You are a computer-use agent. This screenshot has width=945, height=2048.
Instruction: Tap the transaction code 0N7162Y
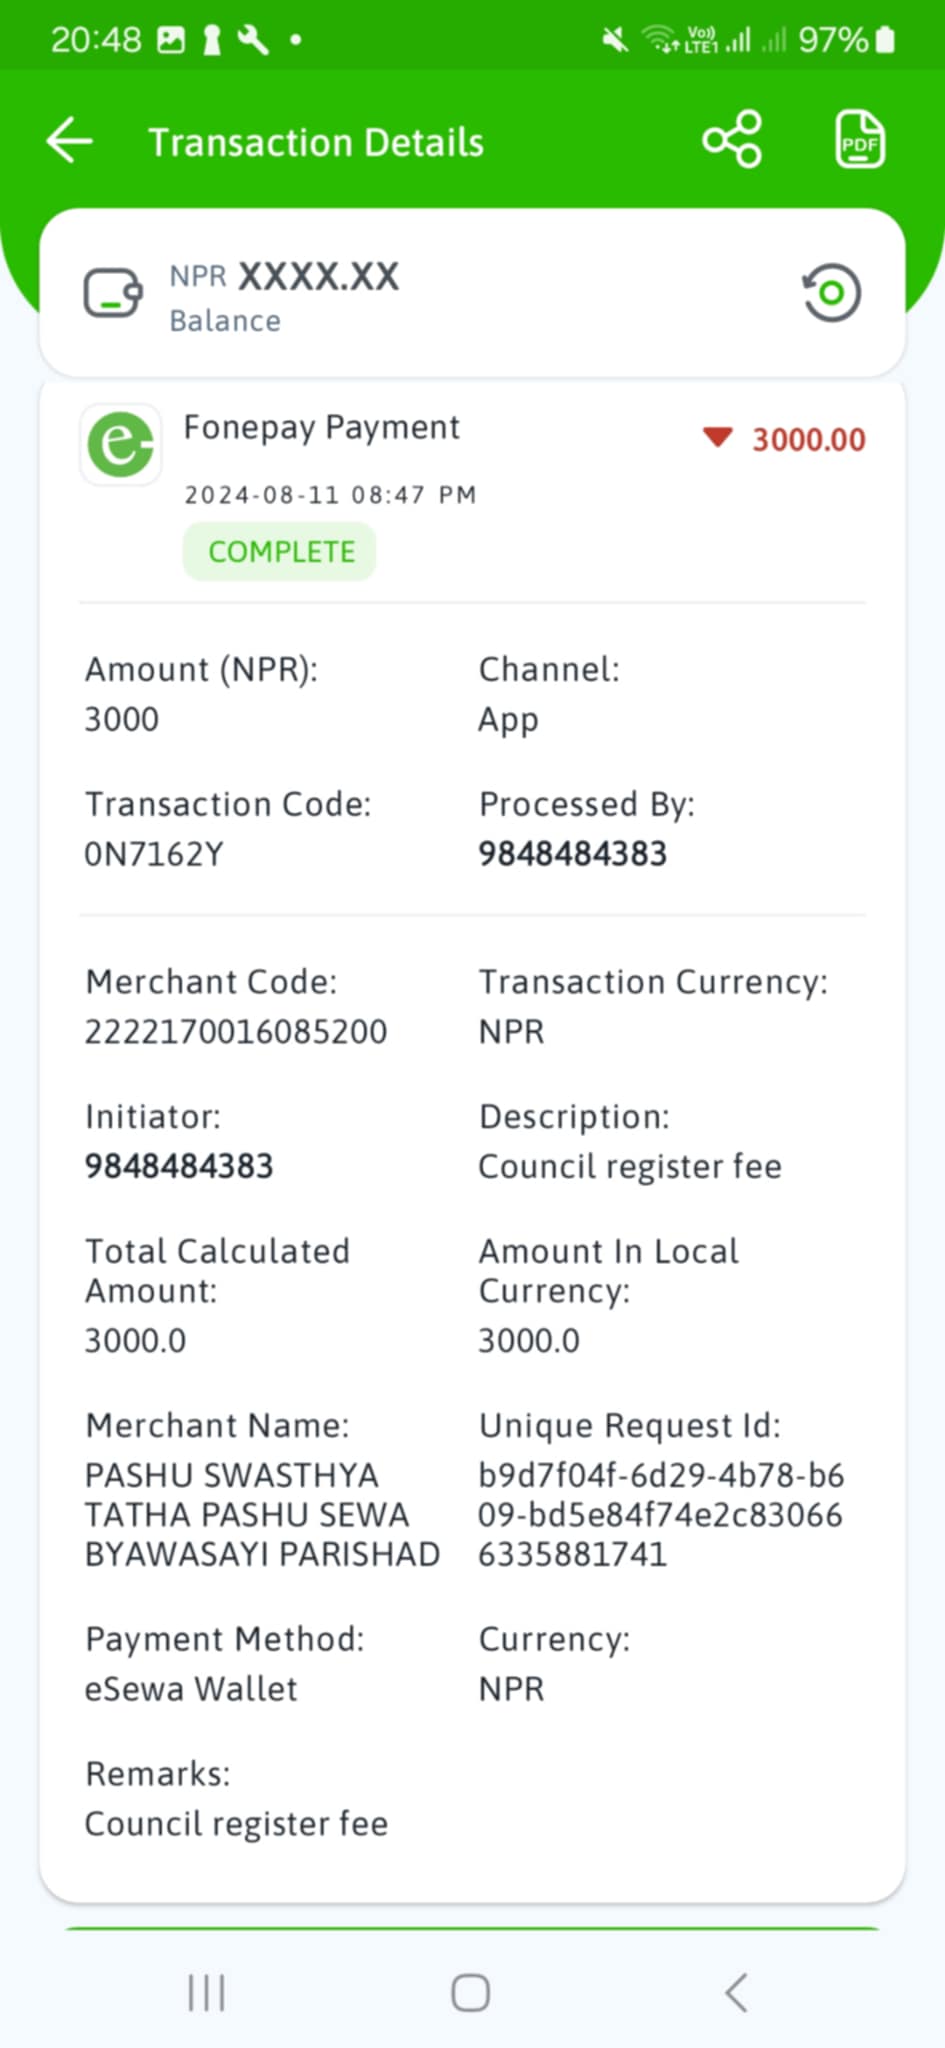point(154,853)
